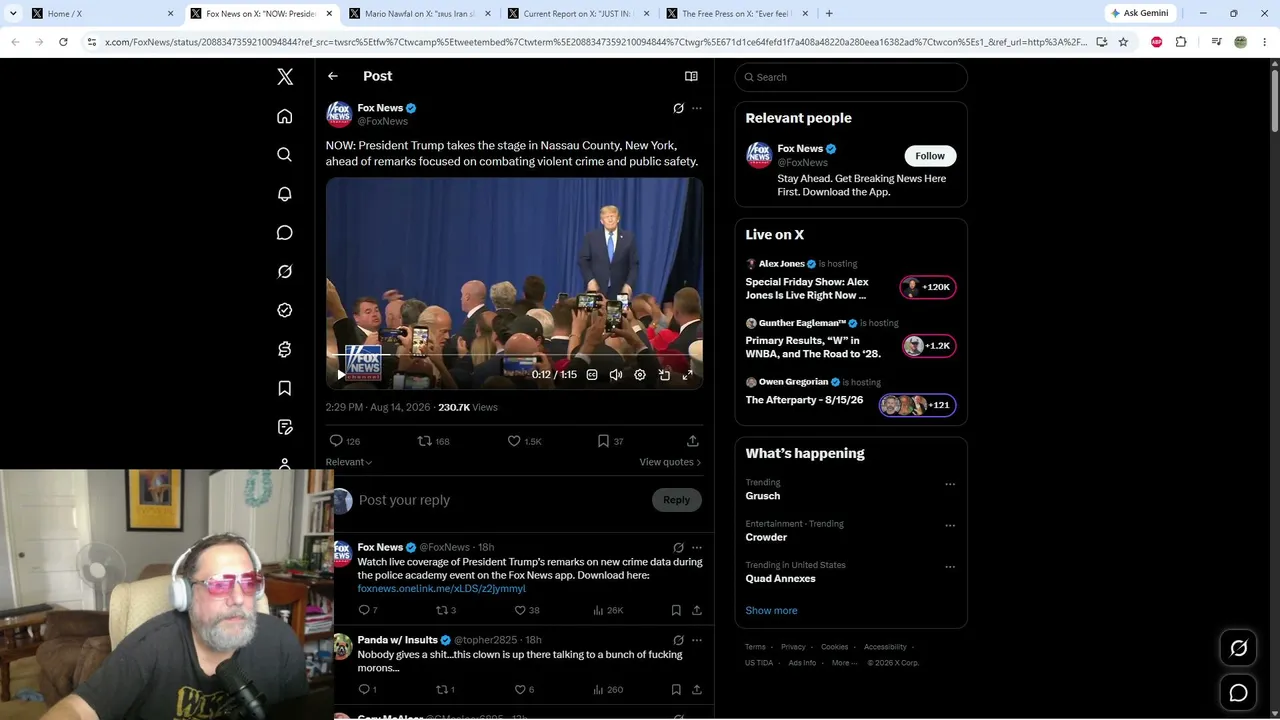Like the main post with 1.5K likes

524,441
